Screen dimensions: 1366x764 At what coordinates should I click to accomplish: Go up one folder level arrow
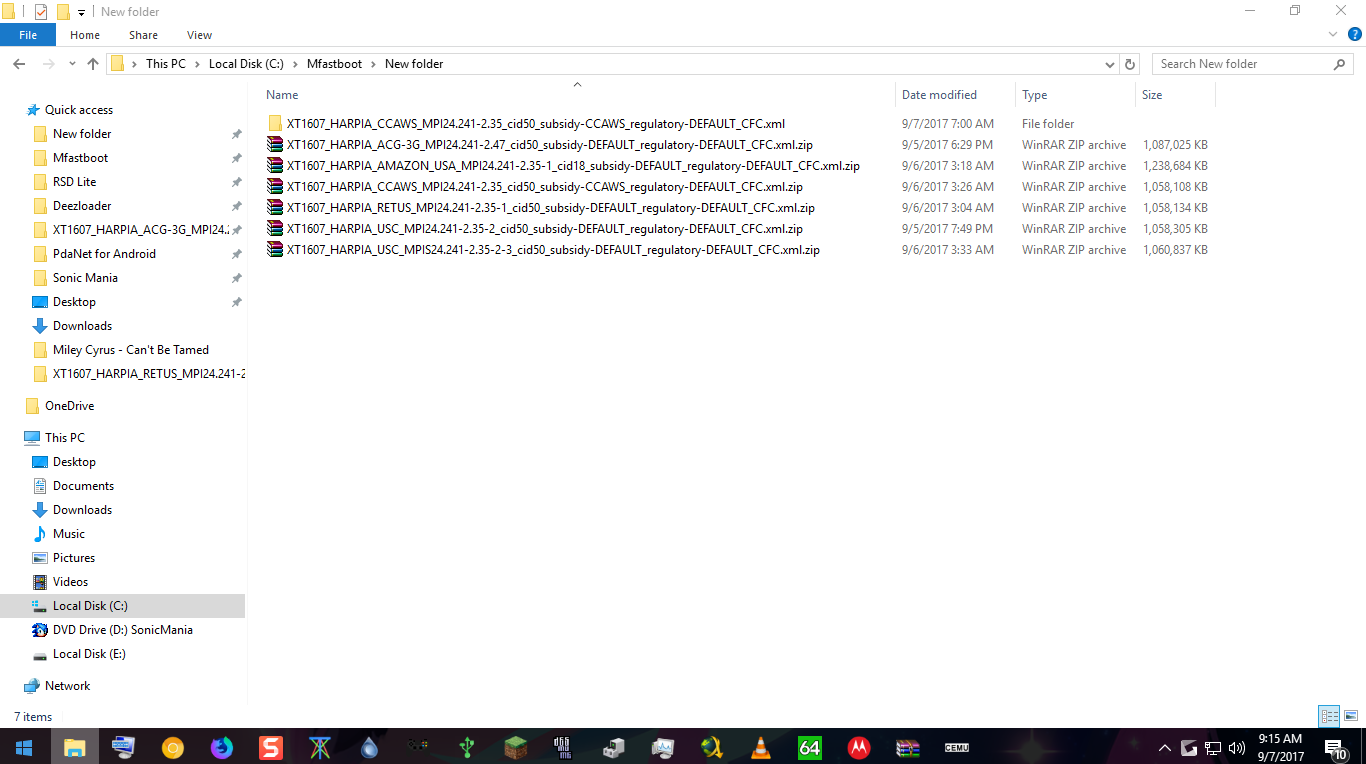click(x=93, y=64)
